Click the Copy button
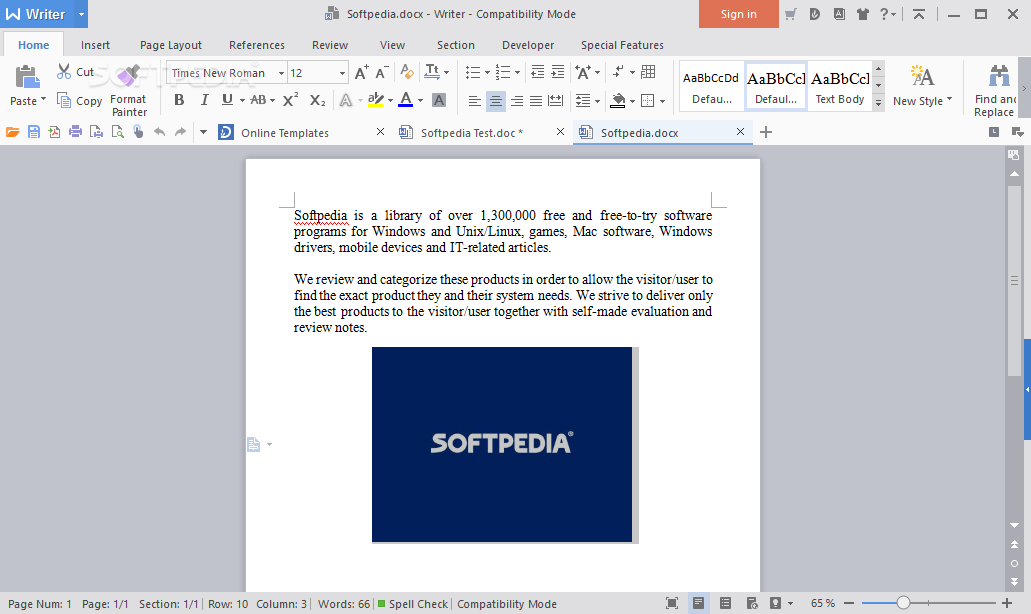The height and width of the screenshot is (614, 1031). (x=80, y=101)
